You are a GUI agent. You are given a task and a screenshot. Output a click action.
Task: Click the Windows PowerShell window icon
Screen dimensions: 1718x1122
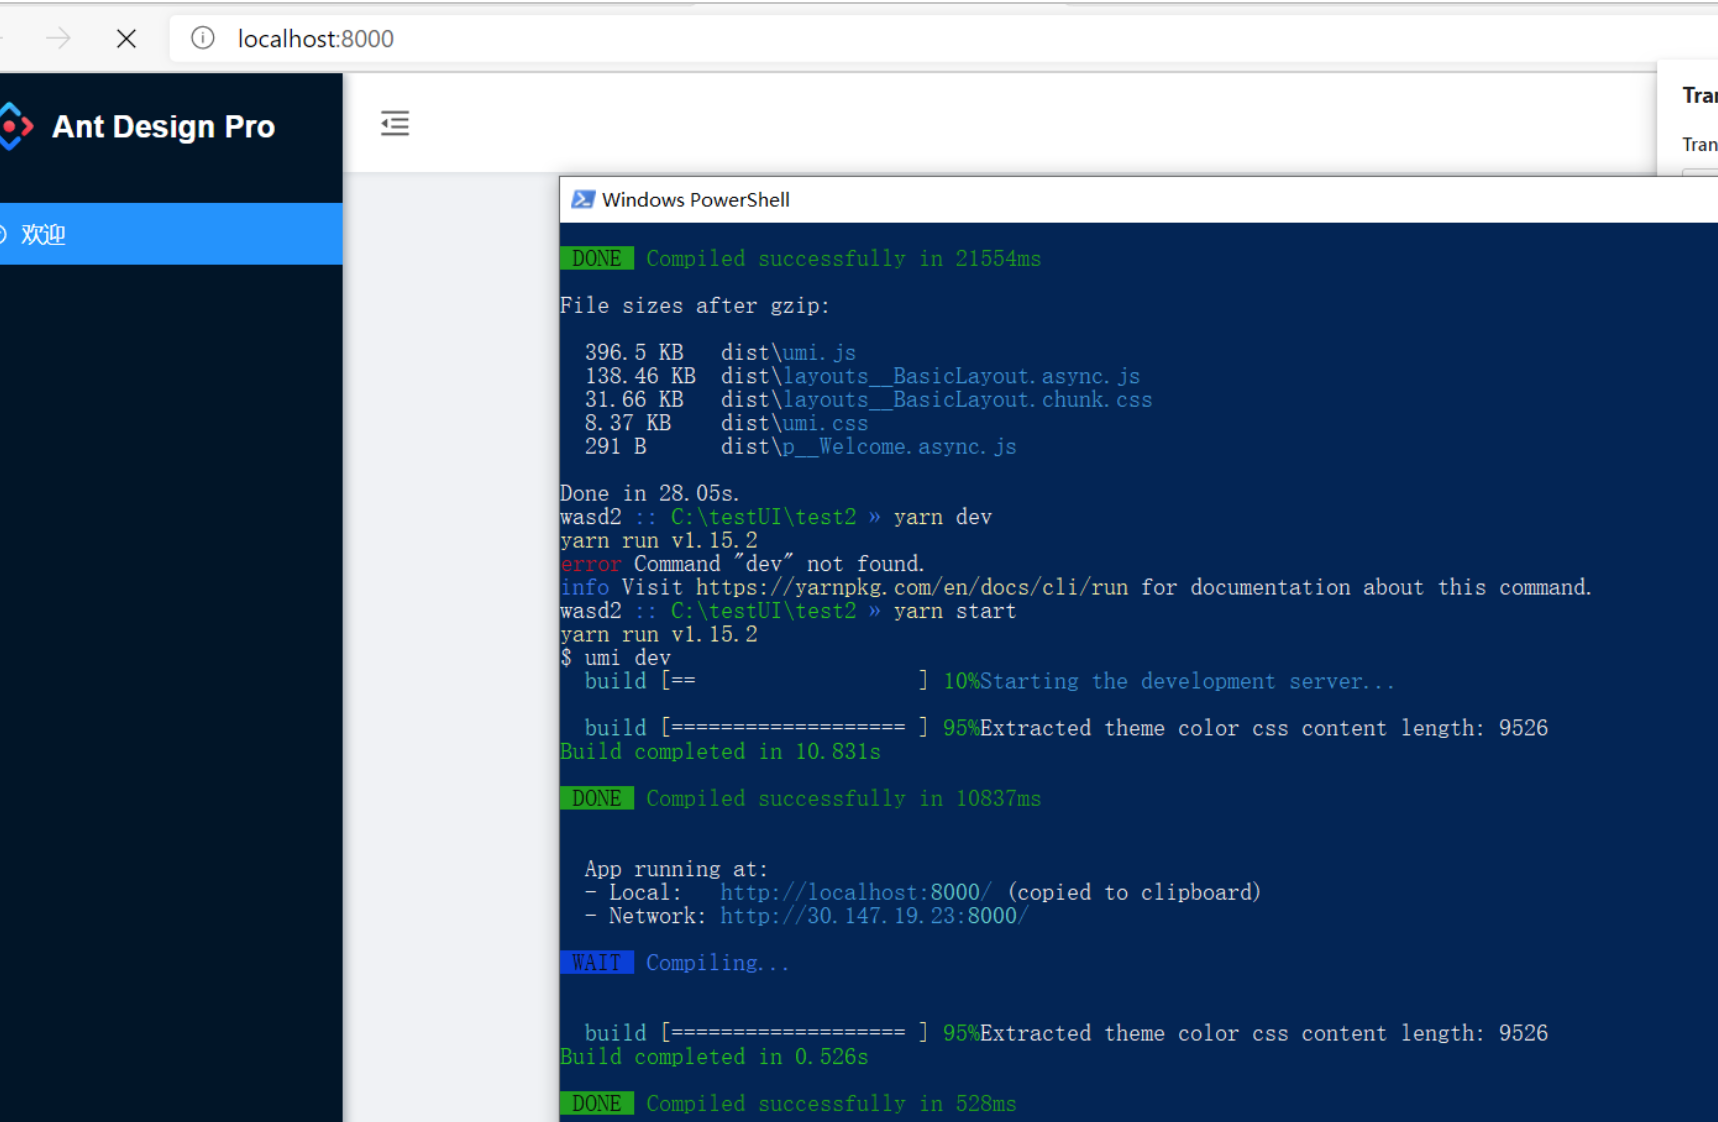(x=583, y=200)
